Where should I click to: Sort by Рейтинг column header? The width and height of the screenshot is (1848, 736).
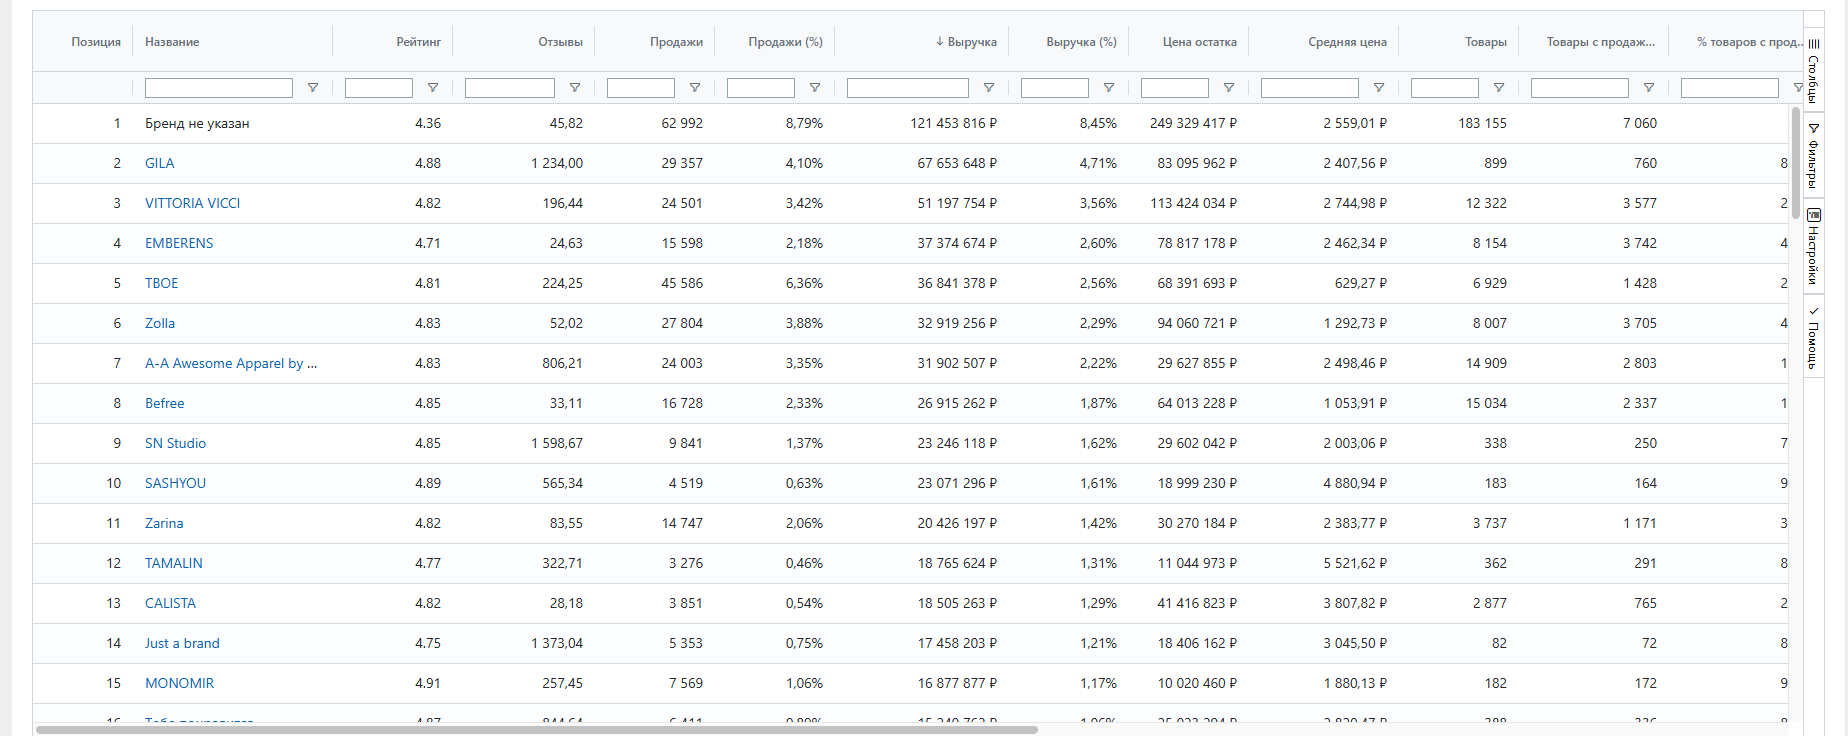coord(418,42)
